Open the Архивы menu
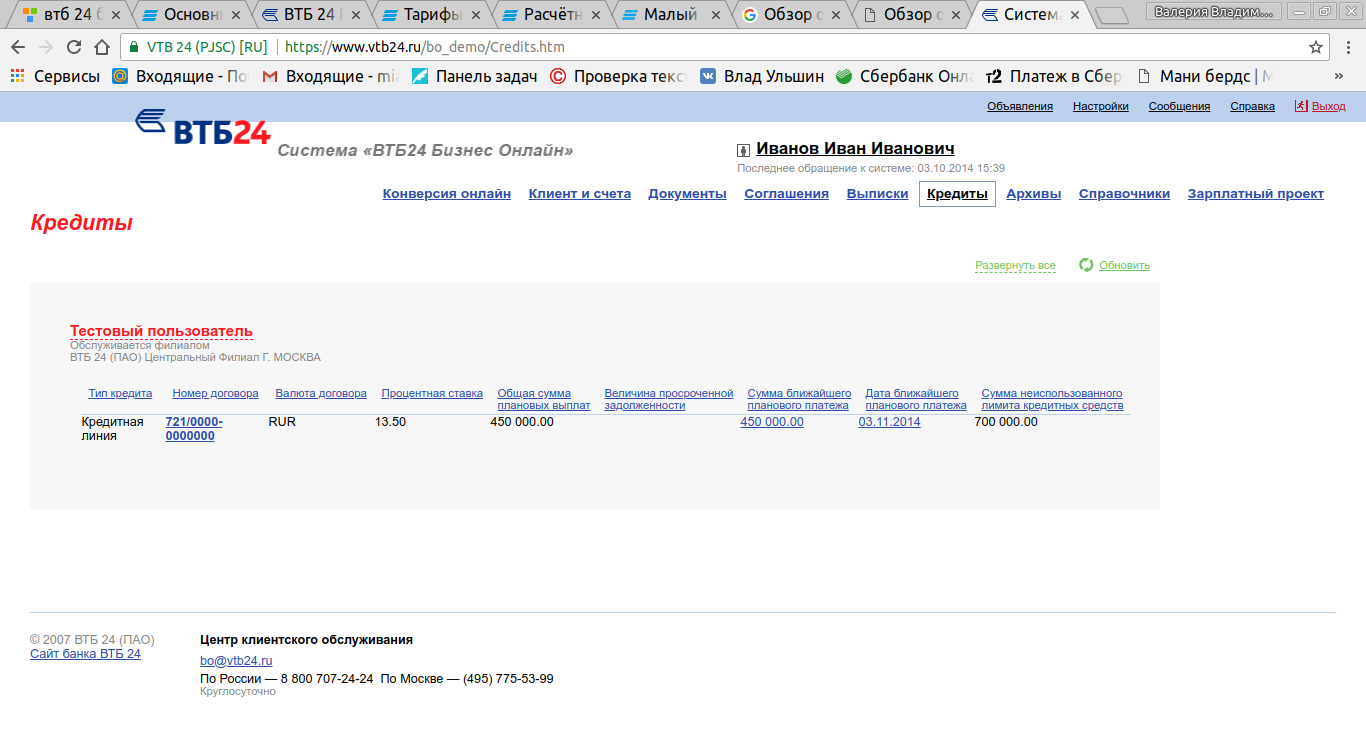This screenshot has width=1366, height=738. (1034, 194)
